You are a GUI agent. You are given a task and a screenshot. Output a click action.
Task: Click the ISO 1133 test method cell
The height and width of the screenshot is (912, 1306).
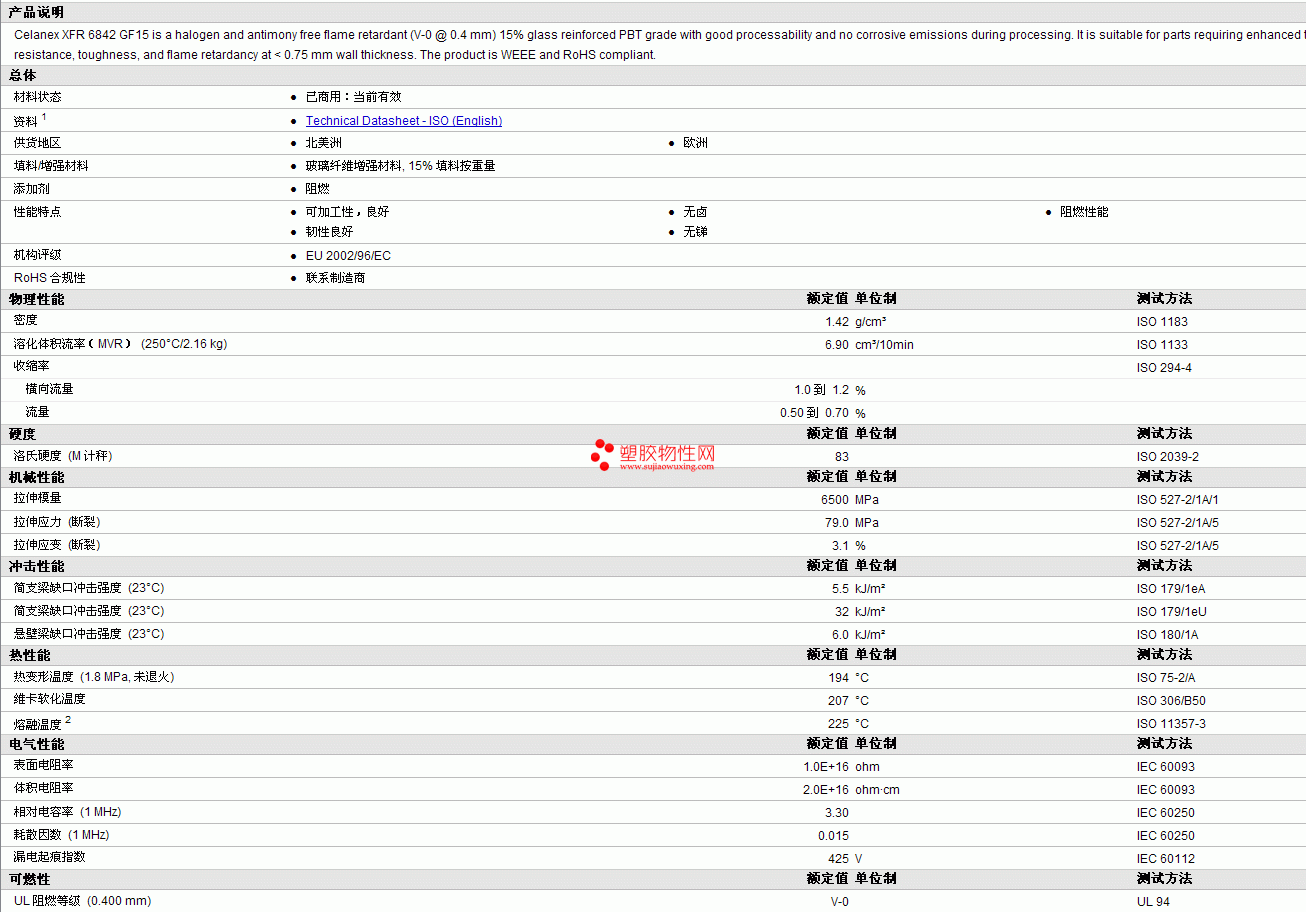point(1162,345)
